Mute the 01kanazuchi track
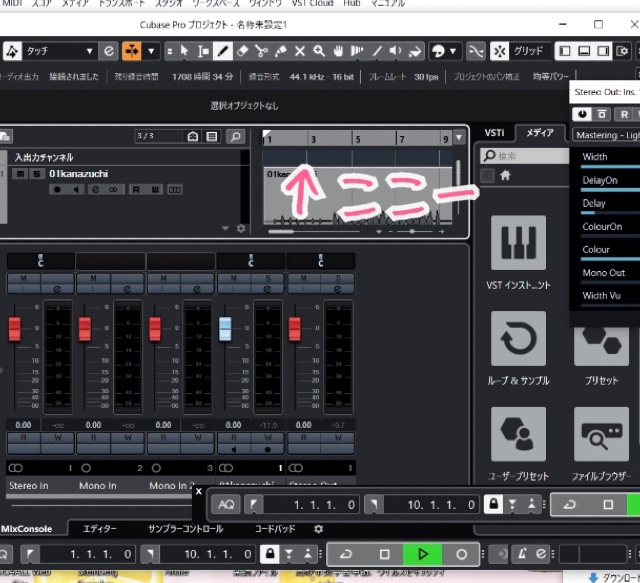The image size is (640, 583). 21,174
